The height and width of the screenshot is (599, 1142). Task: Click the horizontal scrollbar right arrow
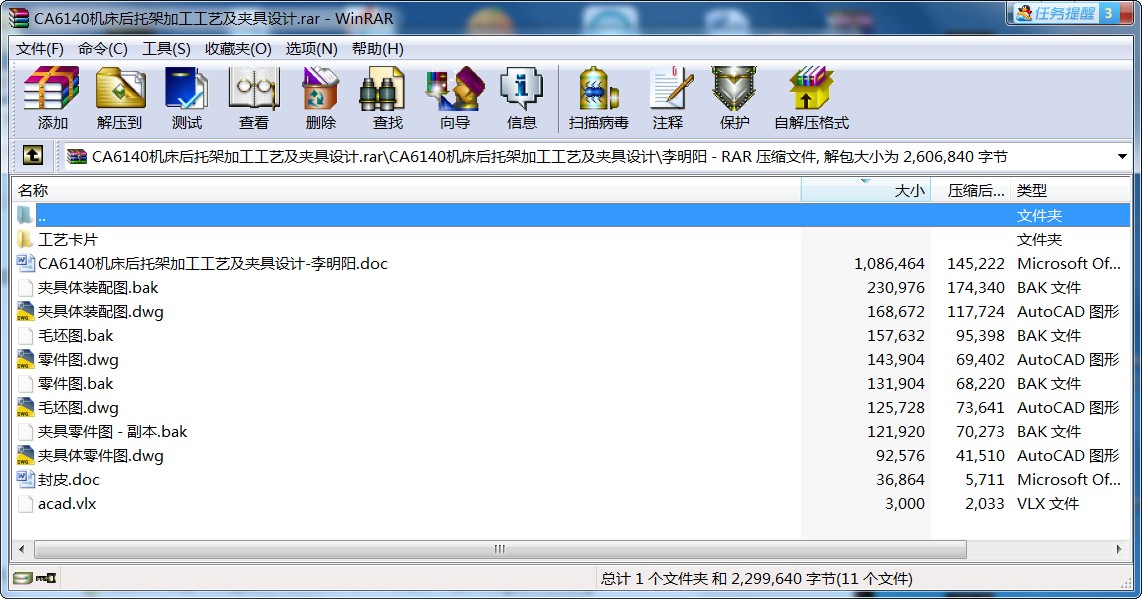(1119, 549)
